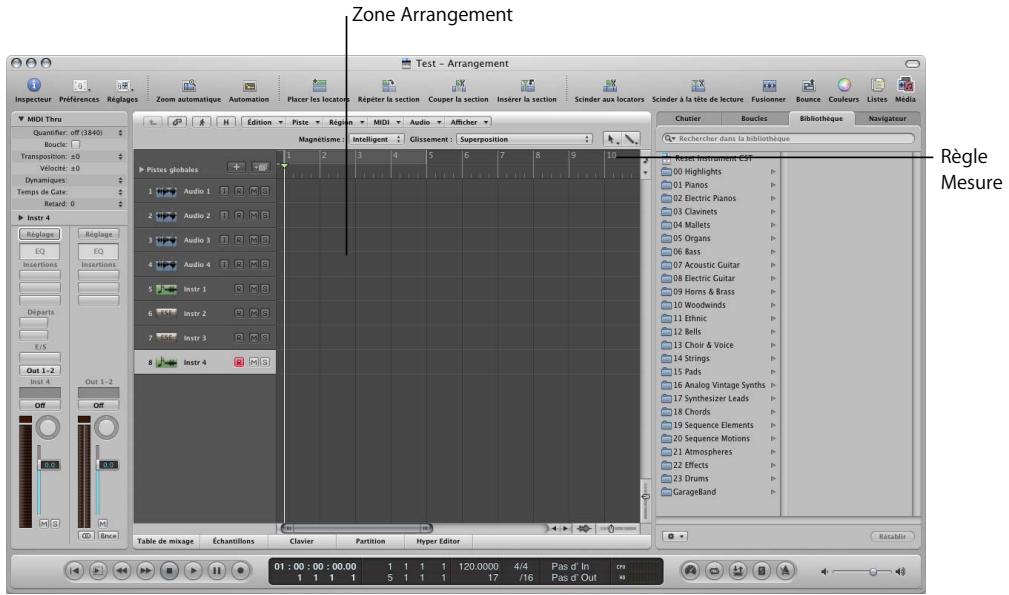Open the Piste menu dropdown
The width and height of the screenshot is (1009, 595).
point(304,122)
